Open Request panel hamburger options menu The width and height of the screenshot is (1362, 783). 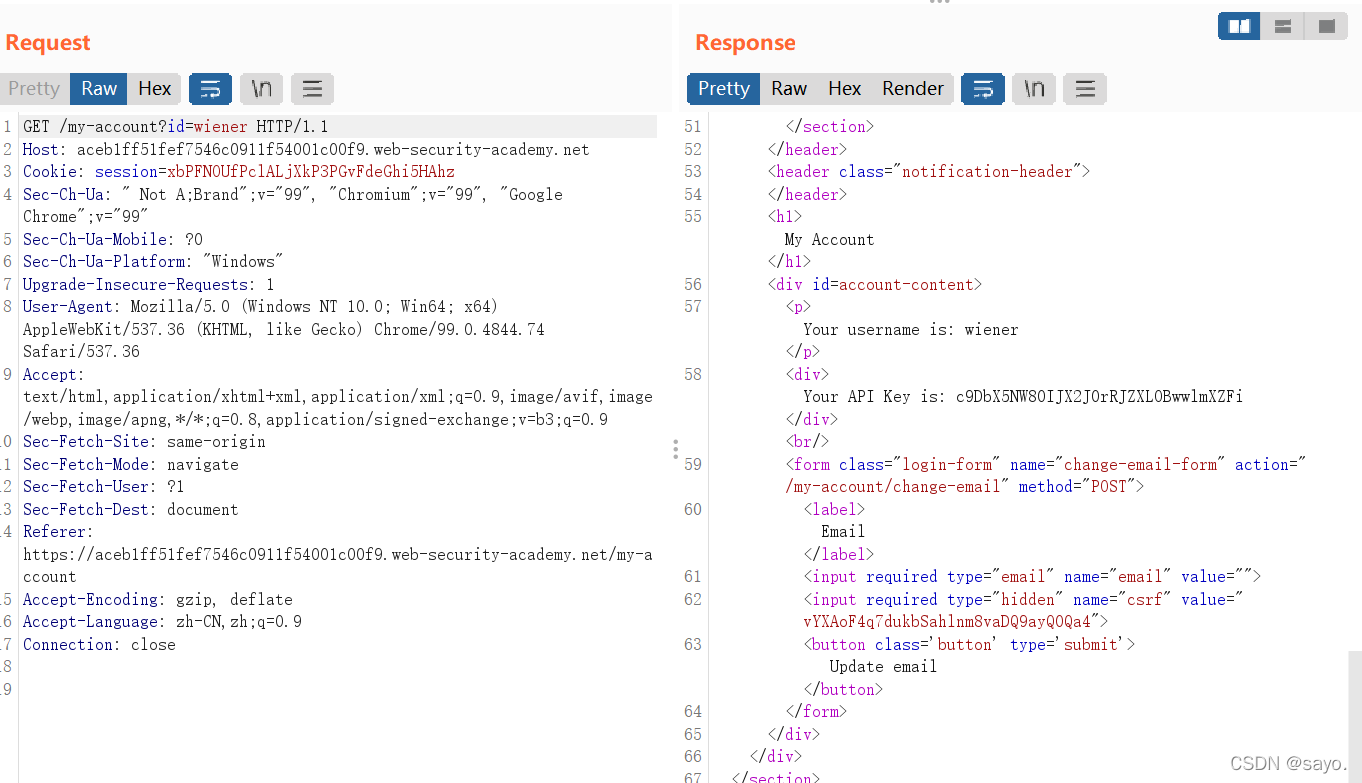click(312, 89)
